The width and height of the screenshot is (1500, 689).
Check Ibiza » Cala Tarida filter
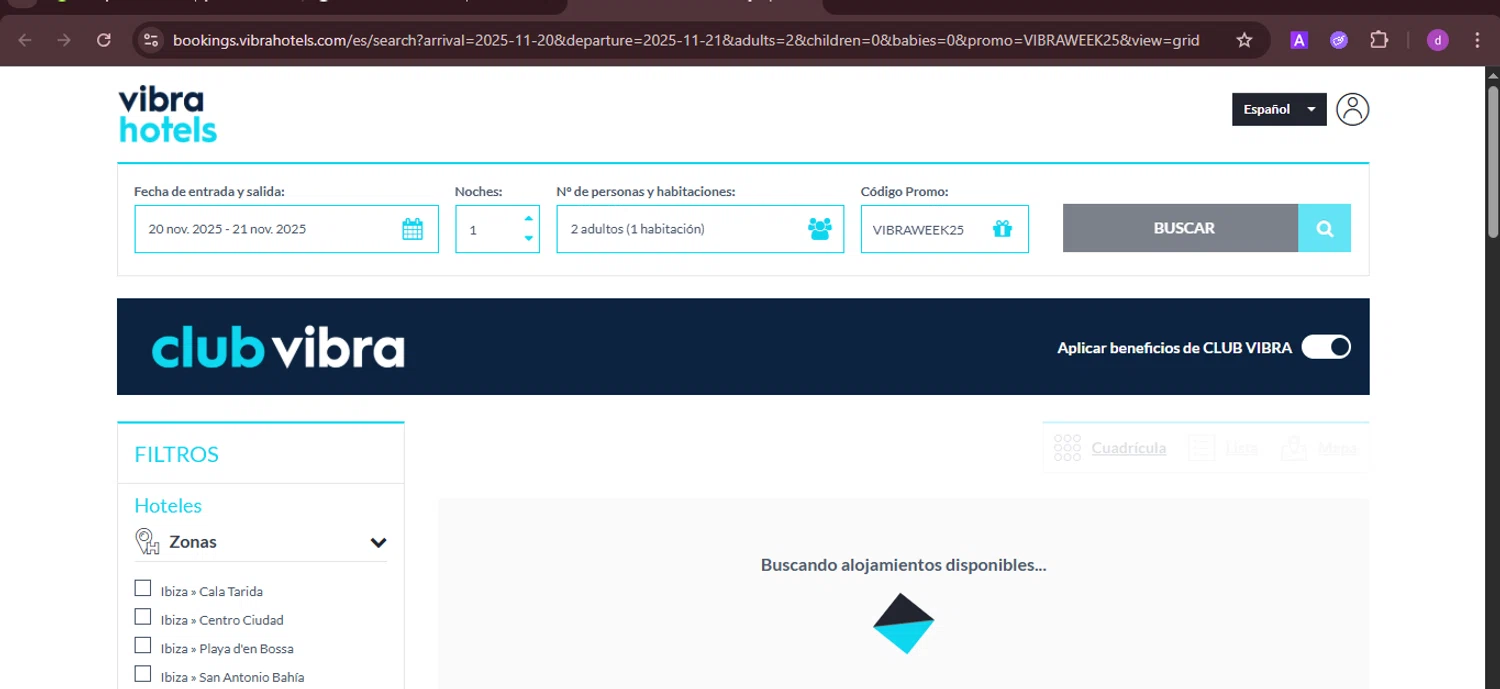(143, 588)
